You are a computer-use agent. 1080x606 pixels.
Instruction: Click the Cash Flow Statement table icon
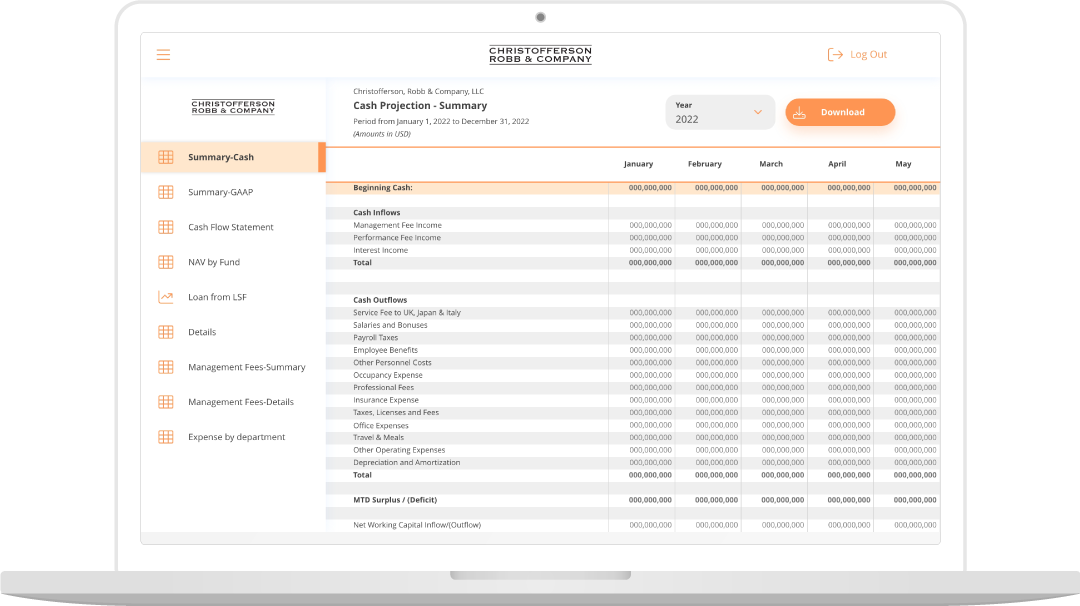click(166, 227)
